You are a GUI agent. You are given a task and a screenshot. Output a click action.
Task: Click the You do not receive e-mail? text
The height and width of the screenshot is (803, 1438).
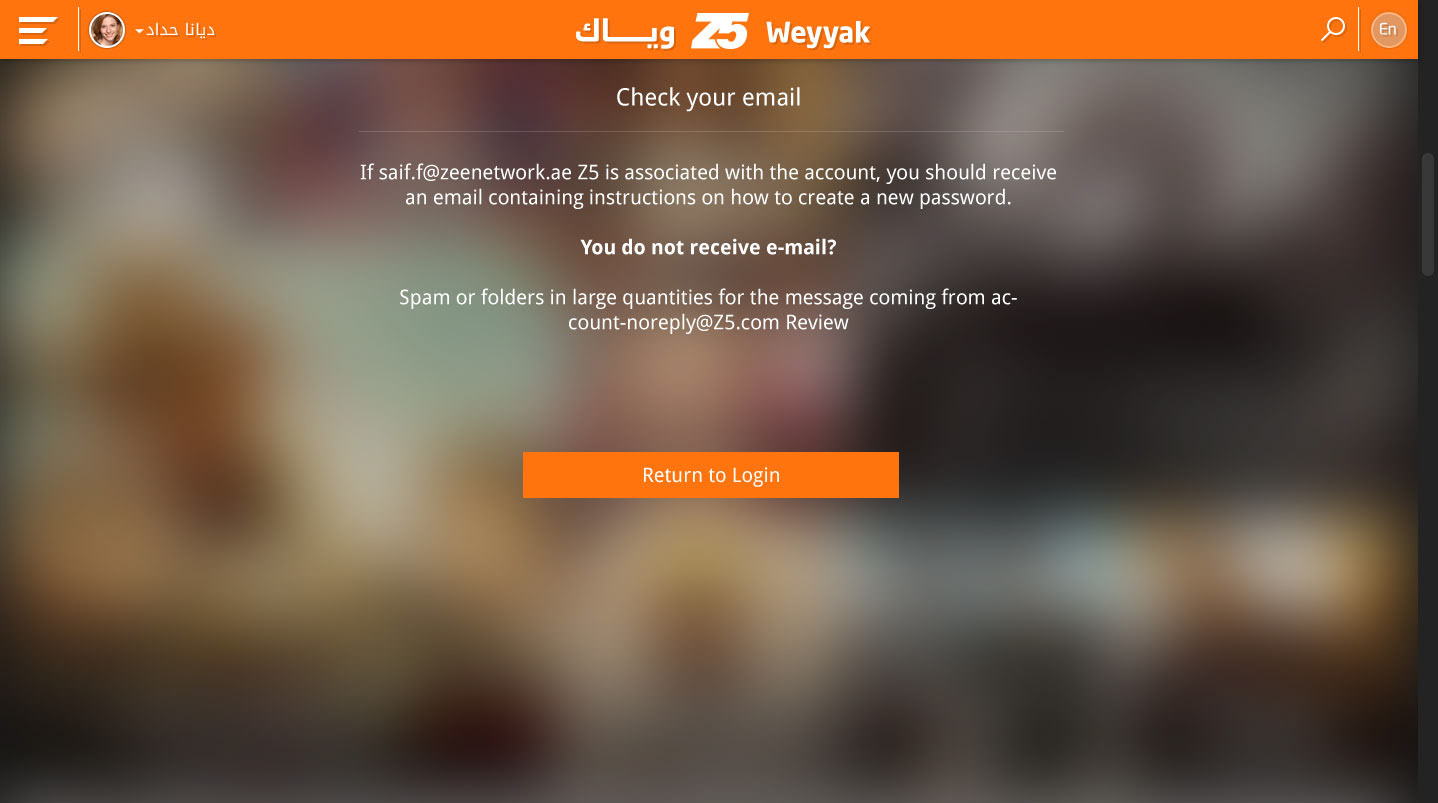click(x=709, y=247)
